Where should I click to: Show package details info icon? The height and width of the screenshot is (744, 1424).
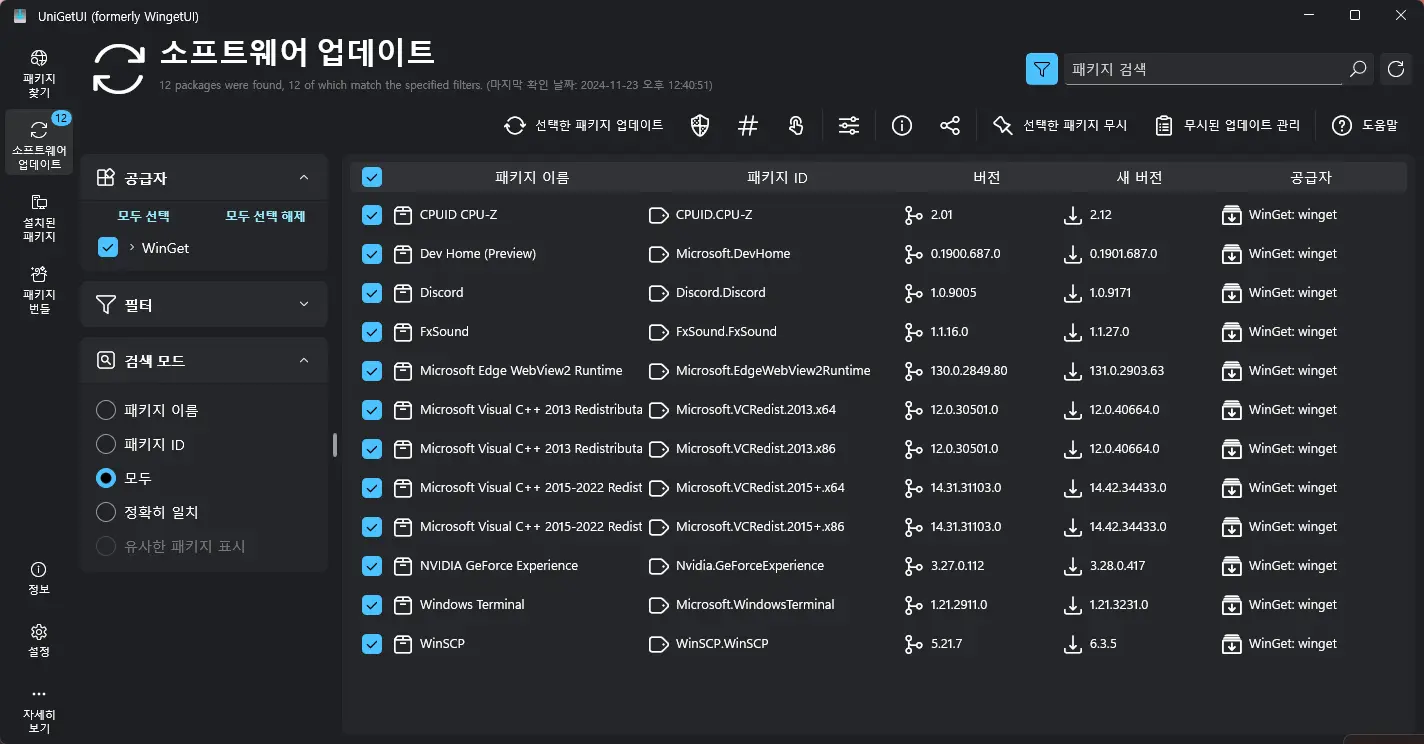pyautogui.click(x=902, y=125)
